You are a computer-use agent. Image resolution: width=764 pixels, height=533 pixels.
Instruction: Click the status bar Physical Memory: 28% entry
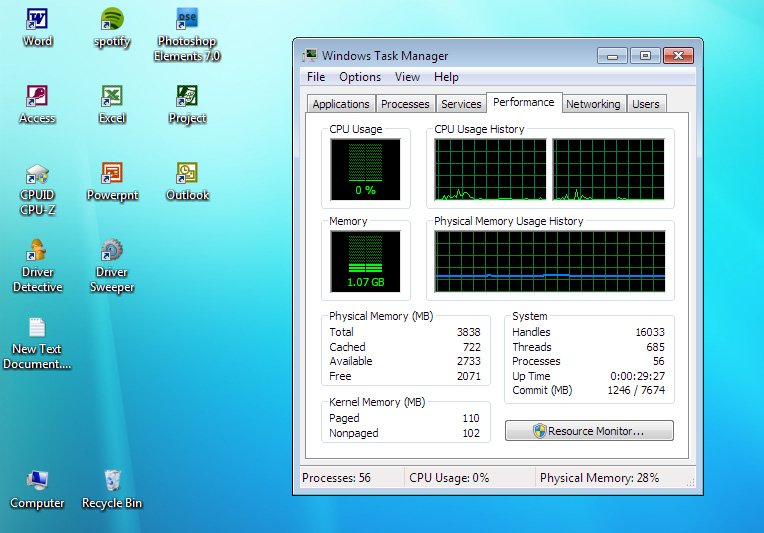point(599,478)
